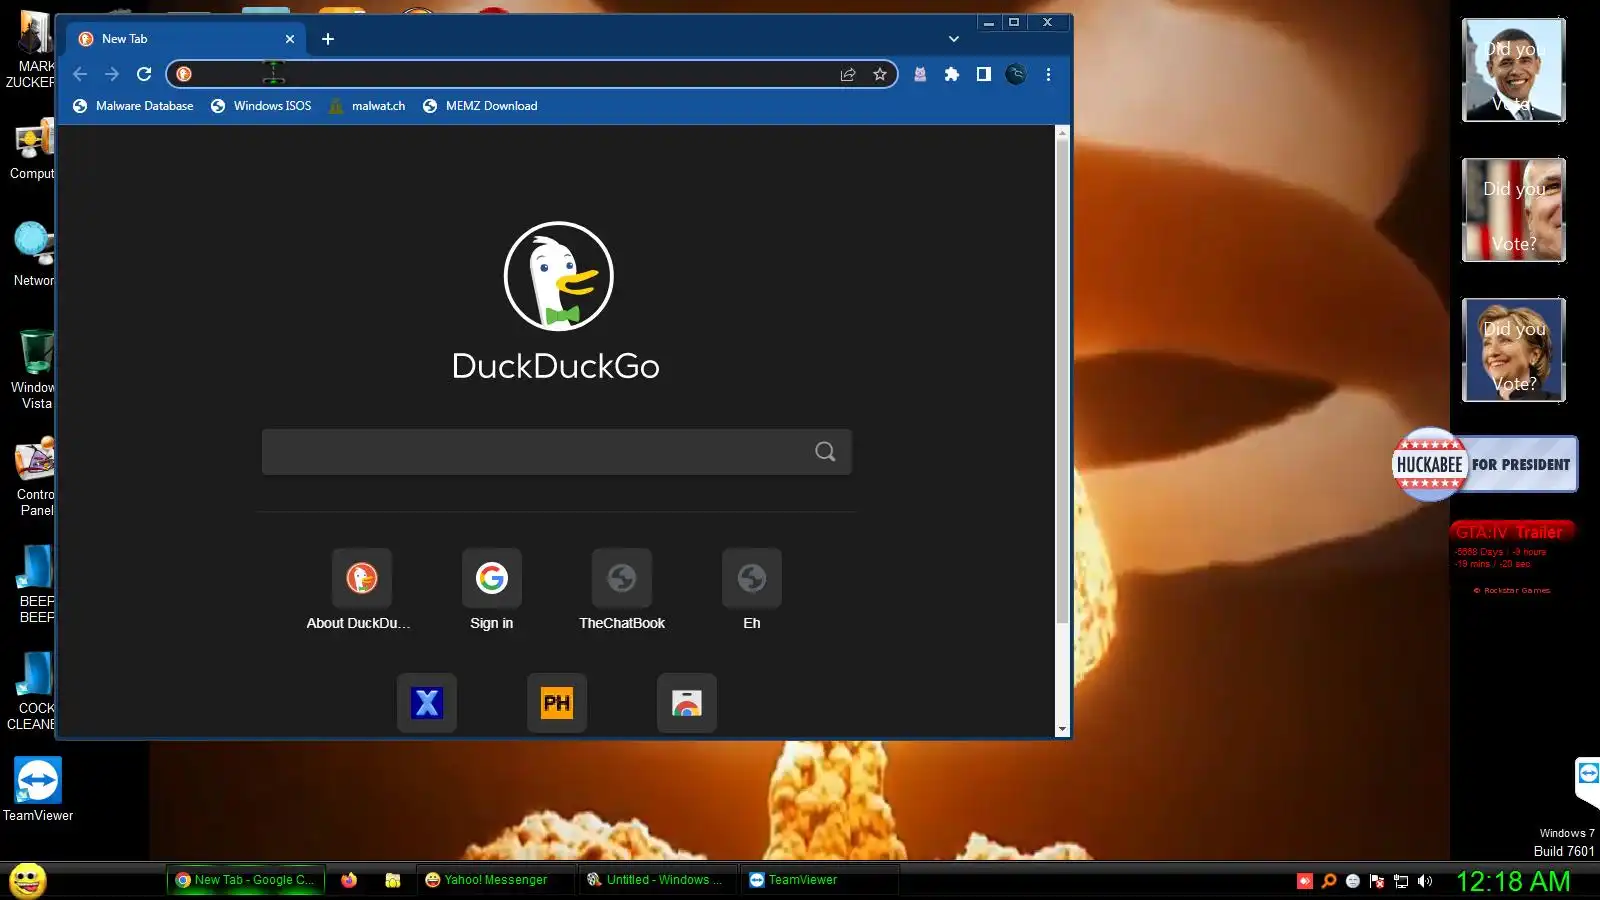Click the share-page icon in the address bar
Screen dimensions: 1600x900
[848, 74]
